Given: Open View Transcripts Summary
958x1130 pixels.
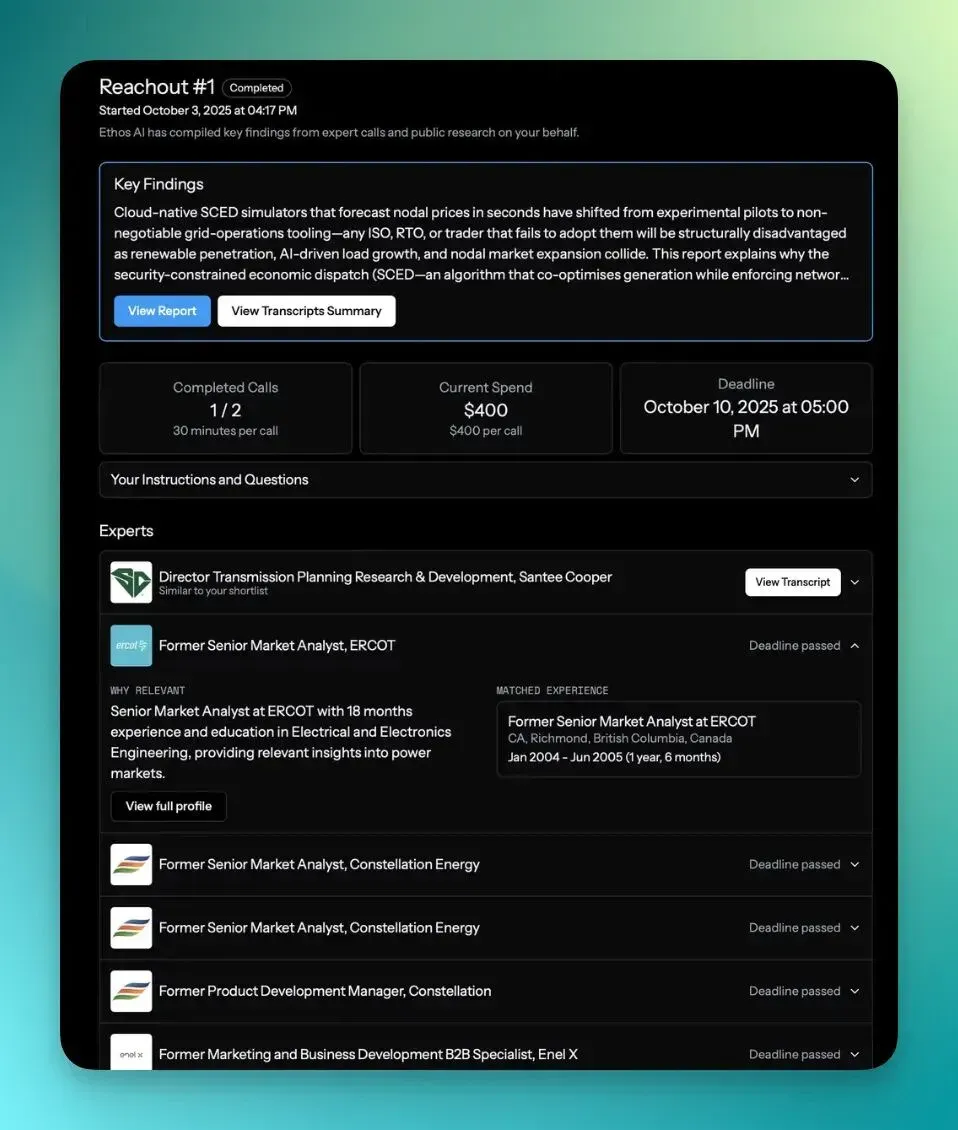Looking at the screenshot, I should 306,311.
